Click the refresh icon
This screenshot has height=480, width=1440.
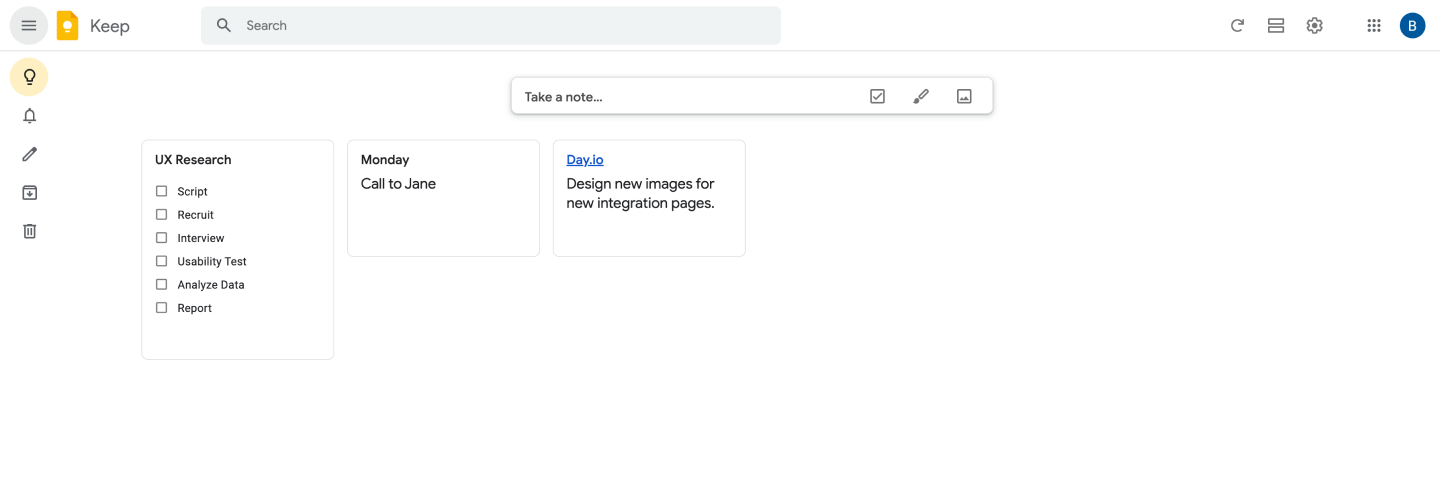(1237, 26)
